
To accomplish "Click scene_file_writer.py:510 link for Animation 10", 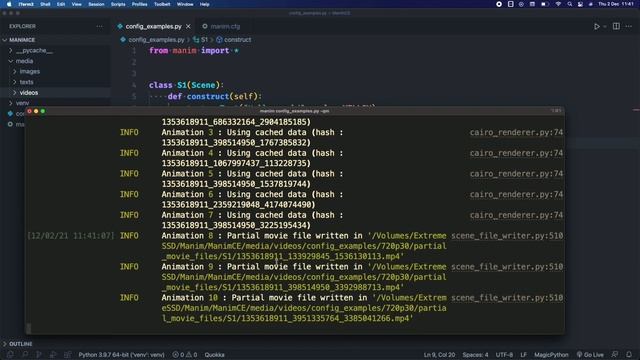I will (x=507, y=298).
